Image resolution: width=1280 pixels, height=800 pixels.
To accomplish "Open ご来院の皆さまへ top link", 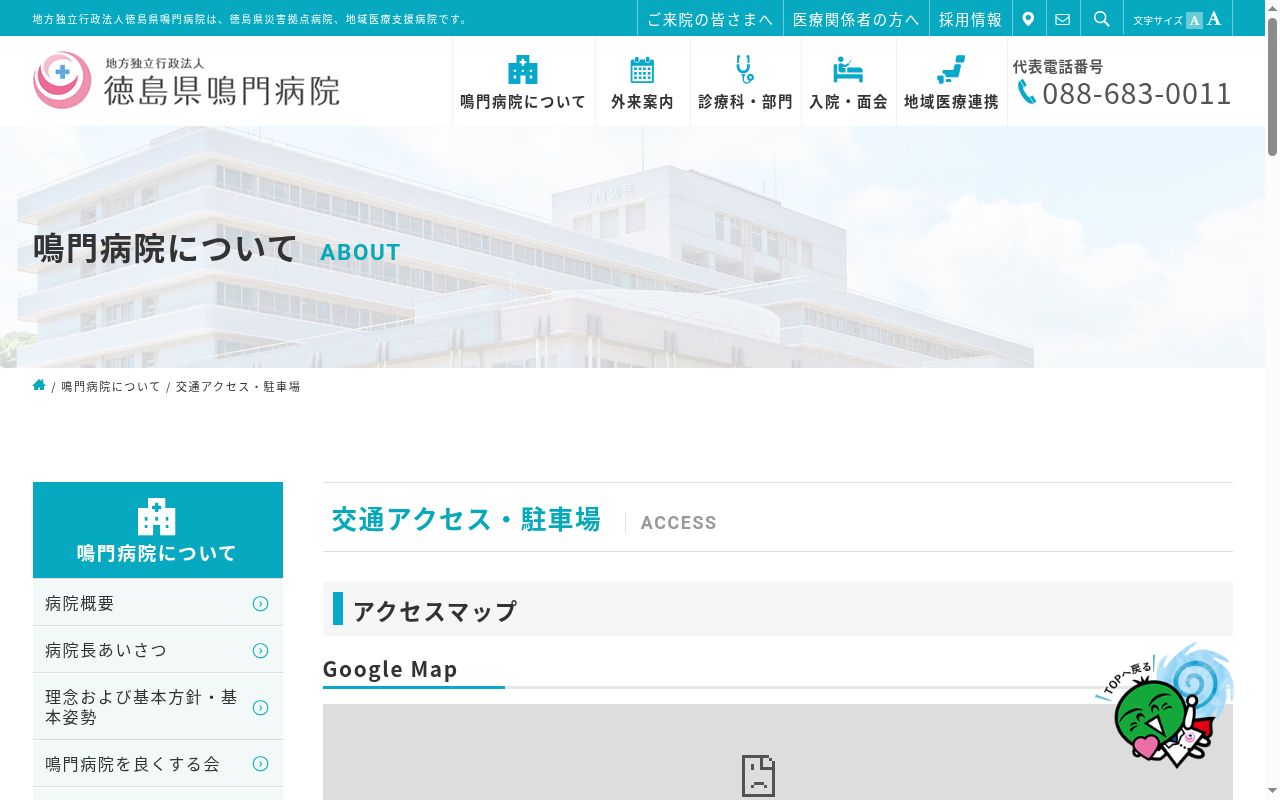I will 710,19.
